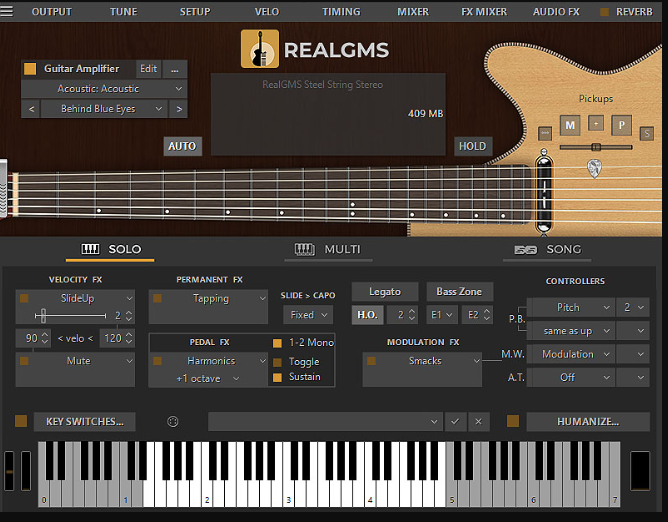Viewport: 668px width, 522px height.
Task: Click the Edit amplifier button
Action: pos(148,69)
